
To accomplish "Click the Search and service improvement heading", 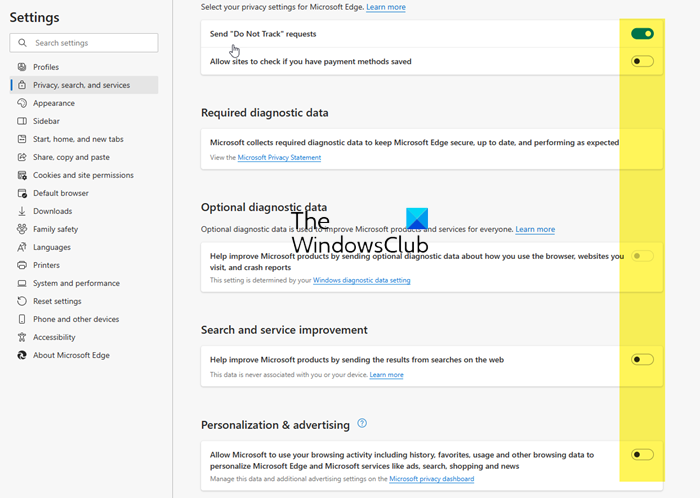I will 284,330.
